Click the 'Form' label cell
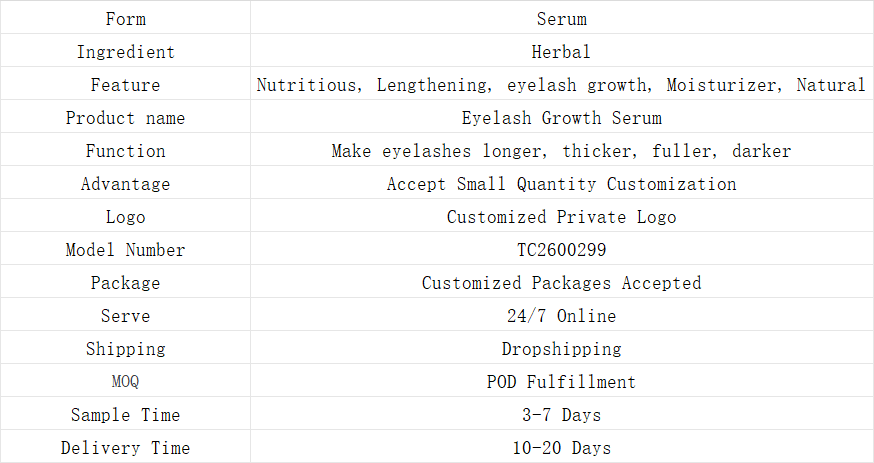Viewport: 874px width, 463px height. pyautogui.click(x=125, y=19)
